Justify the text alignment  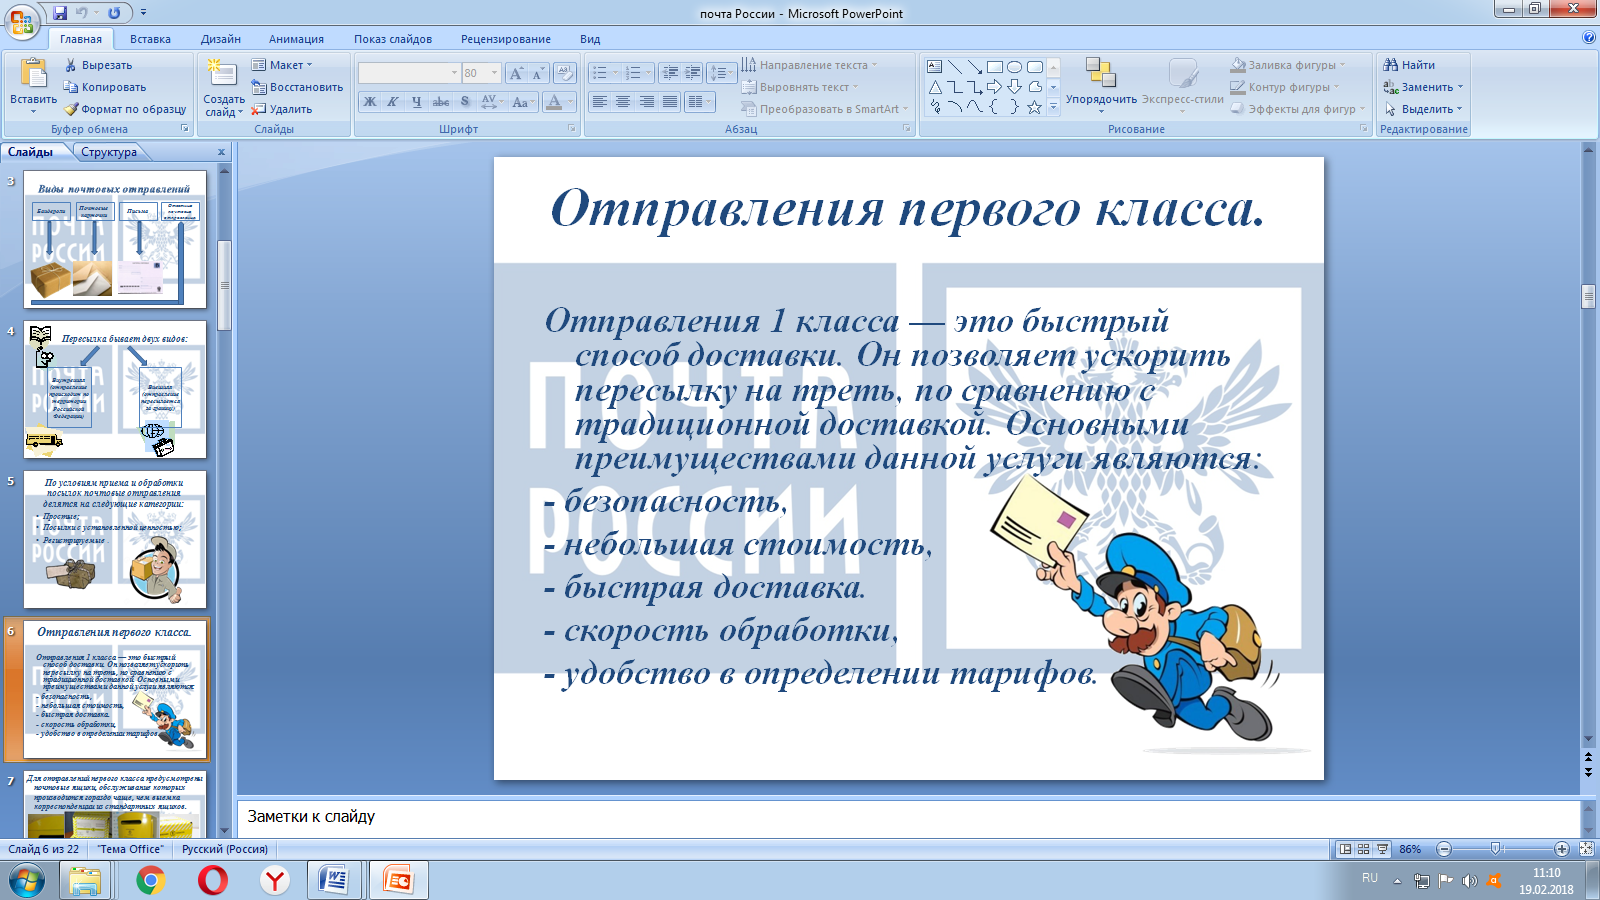click(669, 102)
